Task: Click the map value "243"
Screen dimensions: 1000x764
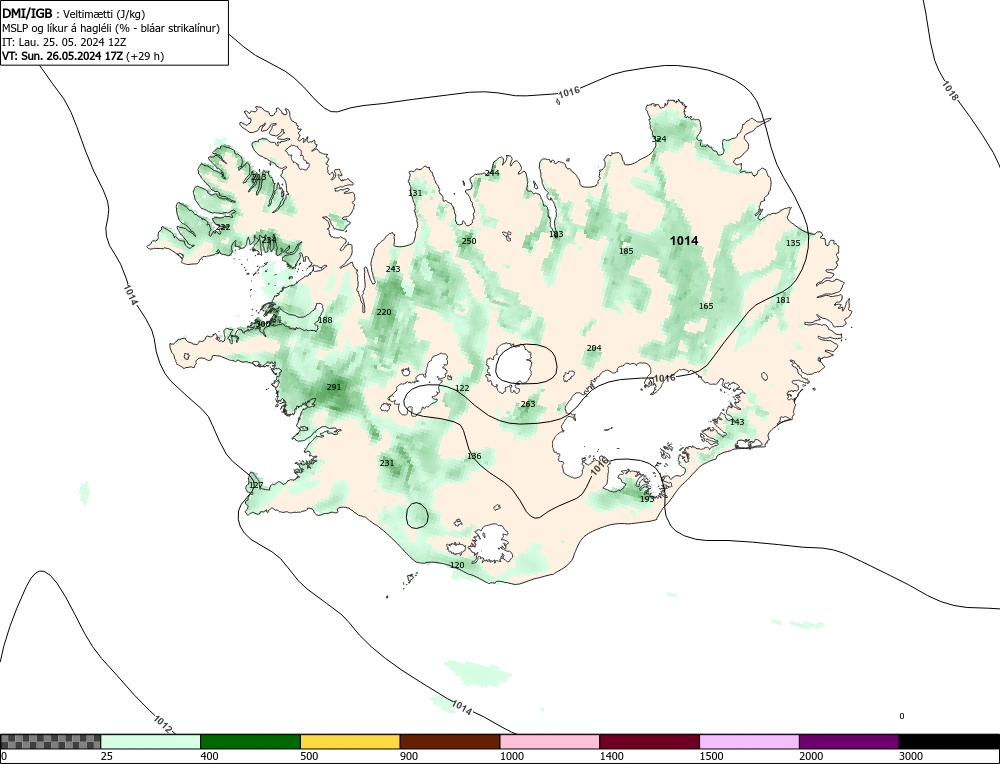Action: point(393,269)
